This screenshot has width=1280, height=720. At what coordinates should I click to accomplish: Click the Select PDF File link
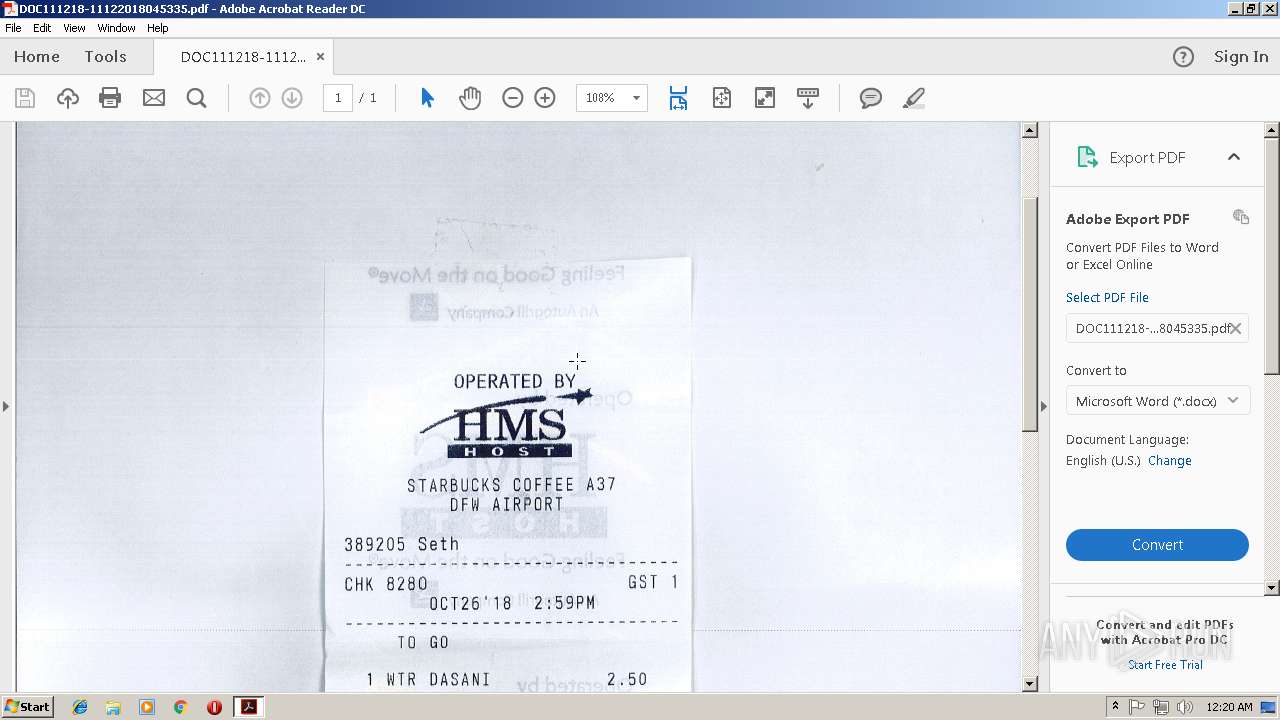[1107, 297]
